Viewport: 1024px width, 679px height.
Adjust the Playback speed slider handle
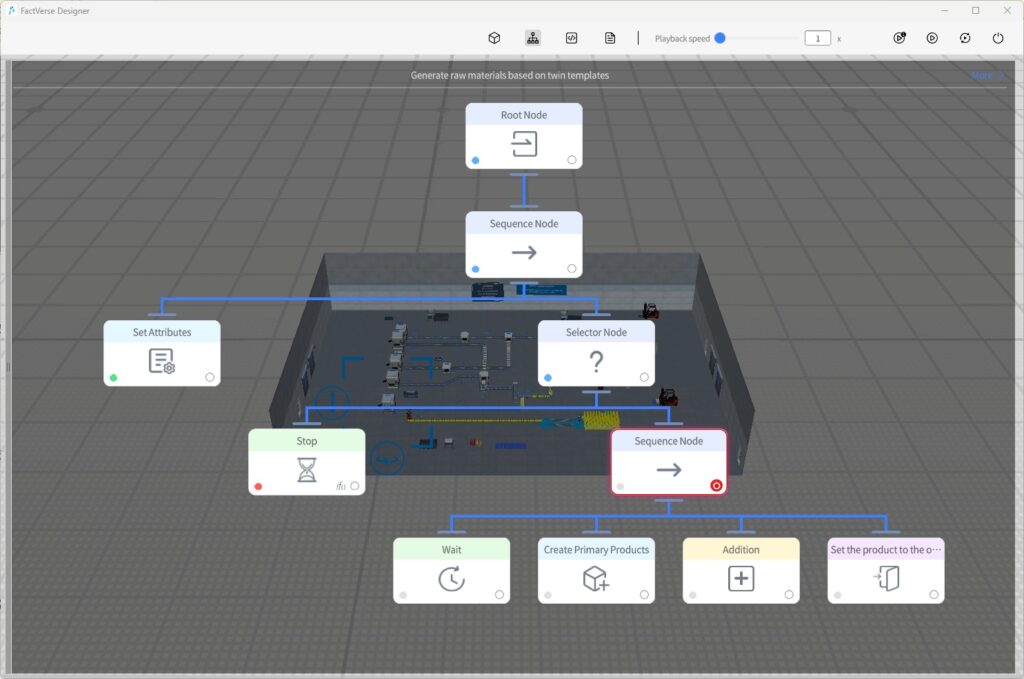coord(720,38)
